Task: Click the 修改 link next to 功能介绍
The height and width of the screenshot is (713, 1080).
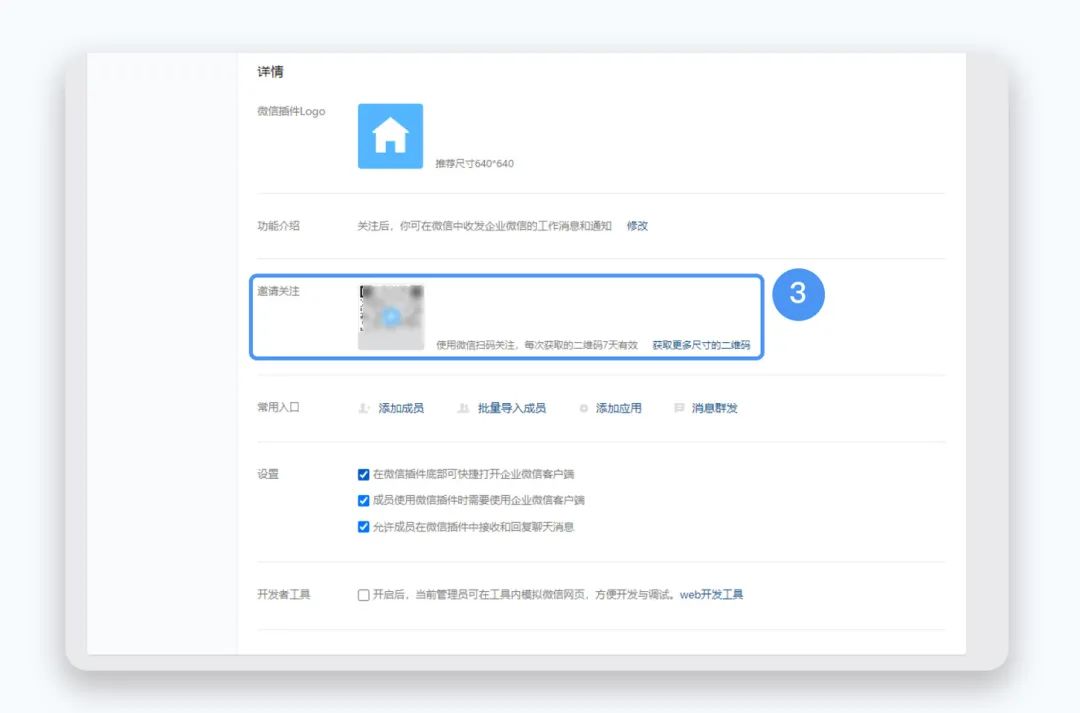Action: point(637,226)
